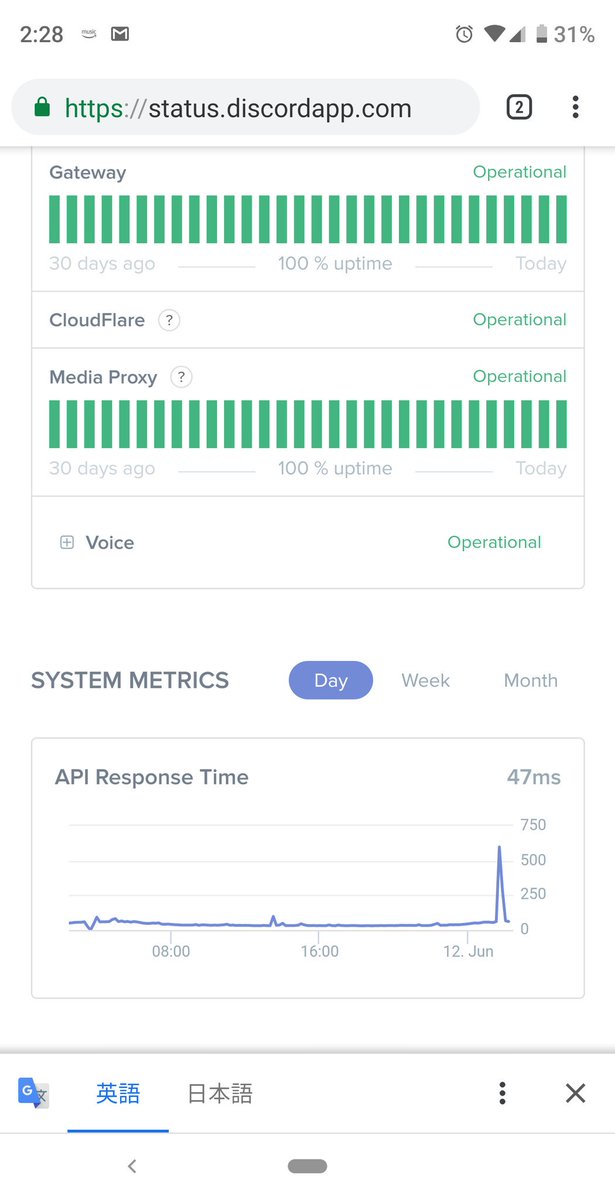Close the Google Translate bar

pos(575,1093)
